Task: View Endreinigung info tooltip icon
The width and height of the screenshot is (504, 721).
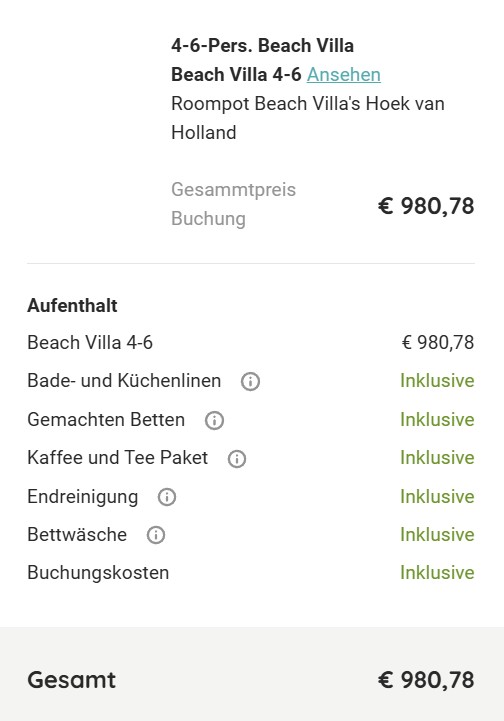Action: (x=167, y=497)
